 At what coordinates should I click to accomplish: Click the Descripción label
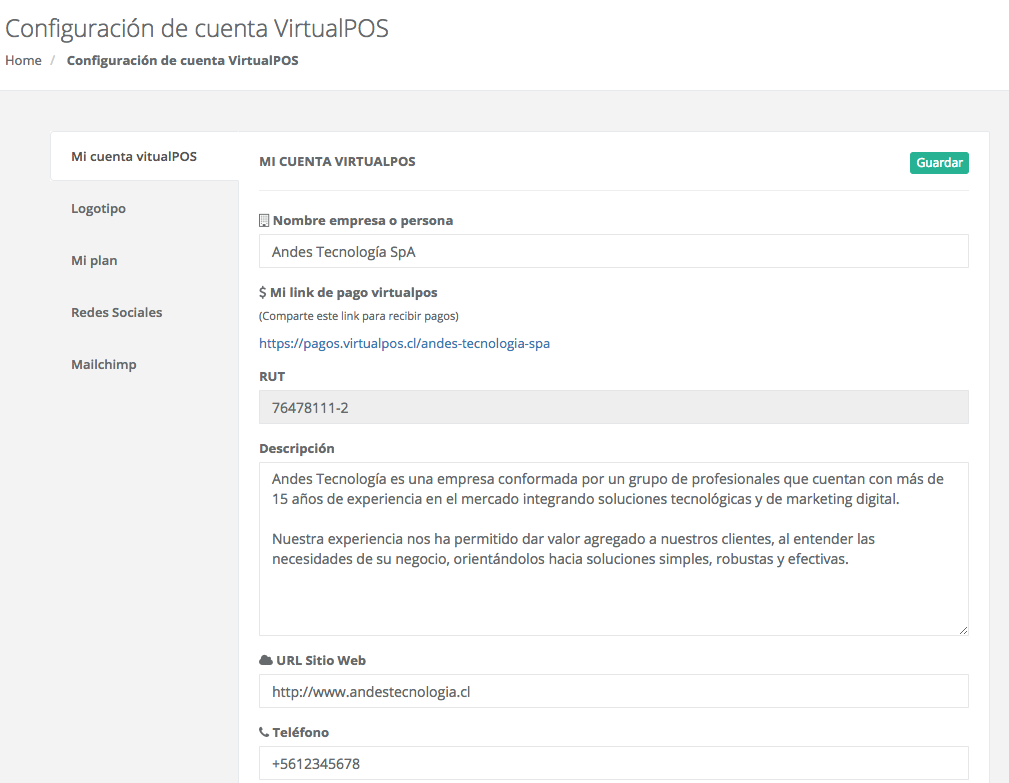[297, 448]
